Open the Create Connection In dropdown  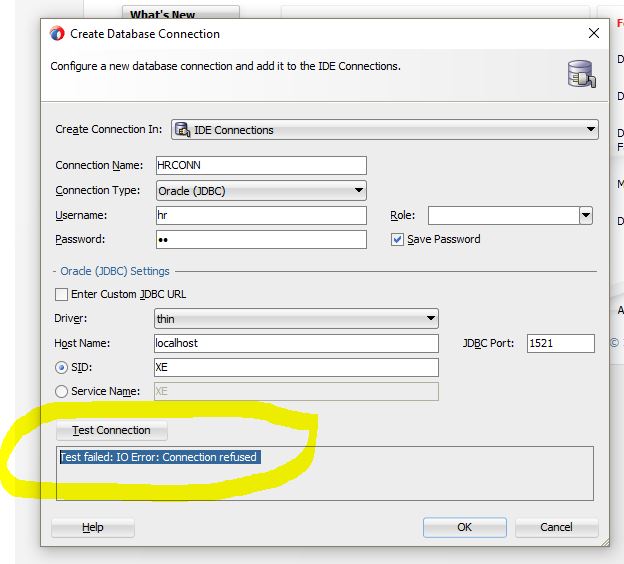591,129
